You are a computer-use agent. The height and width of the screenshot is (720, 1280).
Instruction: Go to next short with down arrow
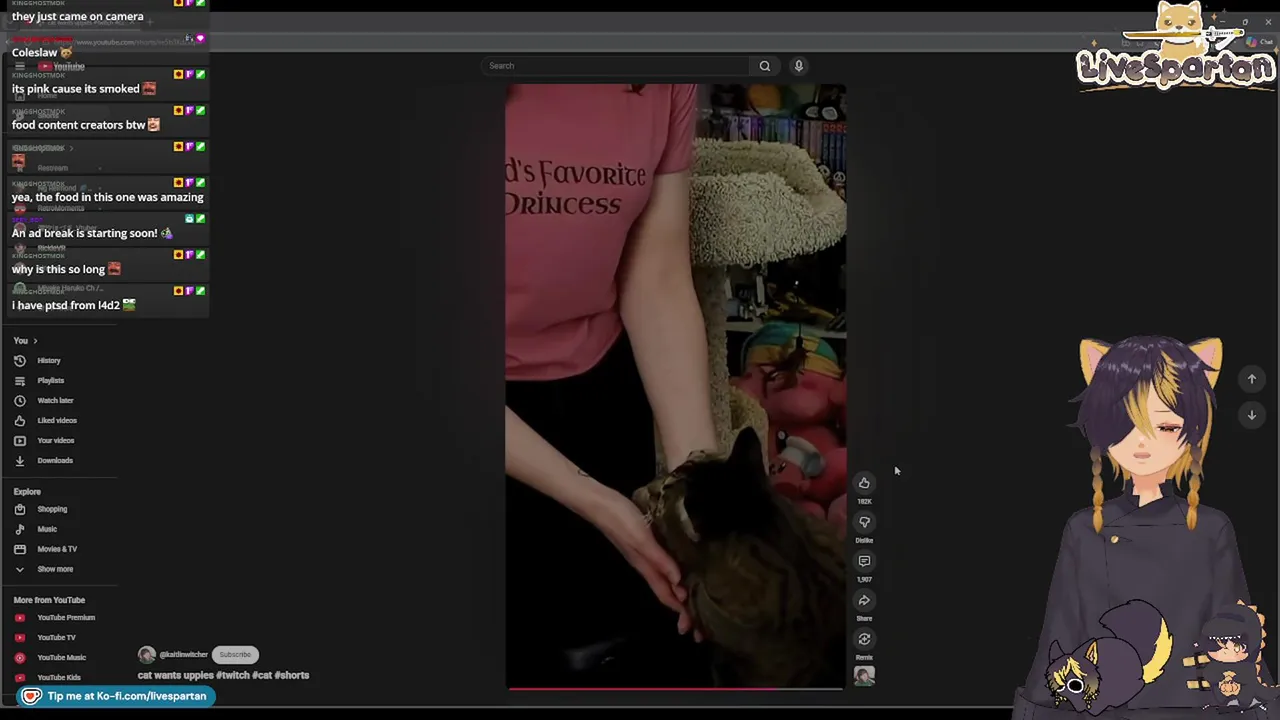pos(1251,415)
